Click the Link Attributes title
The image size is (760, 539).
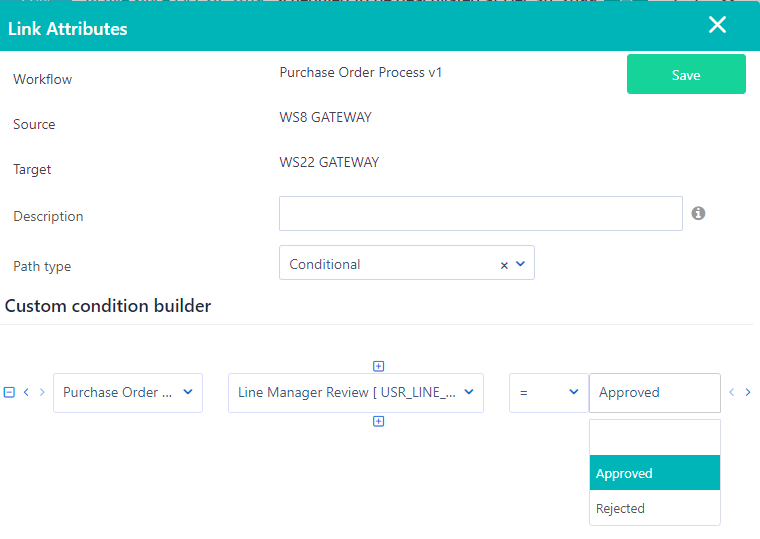click(x=68, y=29)
